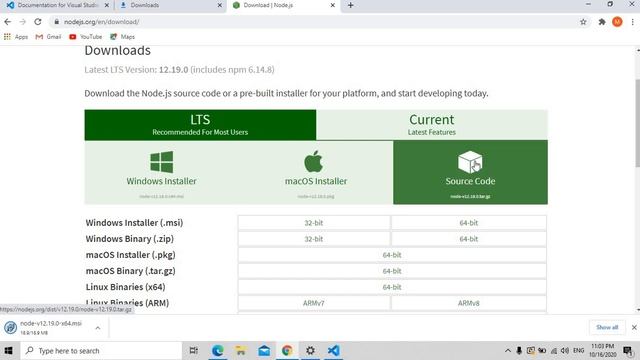Open the Chrome three-dot menu
The image size is (640, 360).
pyautogui.click(x=633, y=22)
